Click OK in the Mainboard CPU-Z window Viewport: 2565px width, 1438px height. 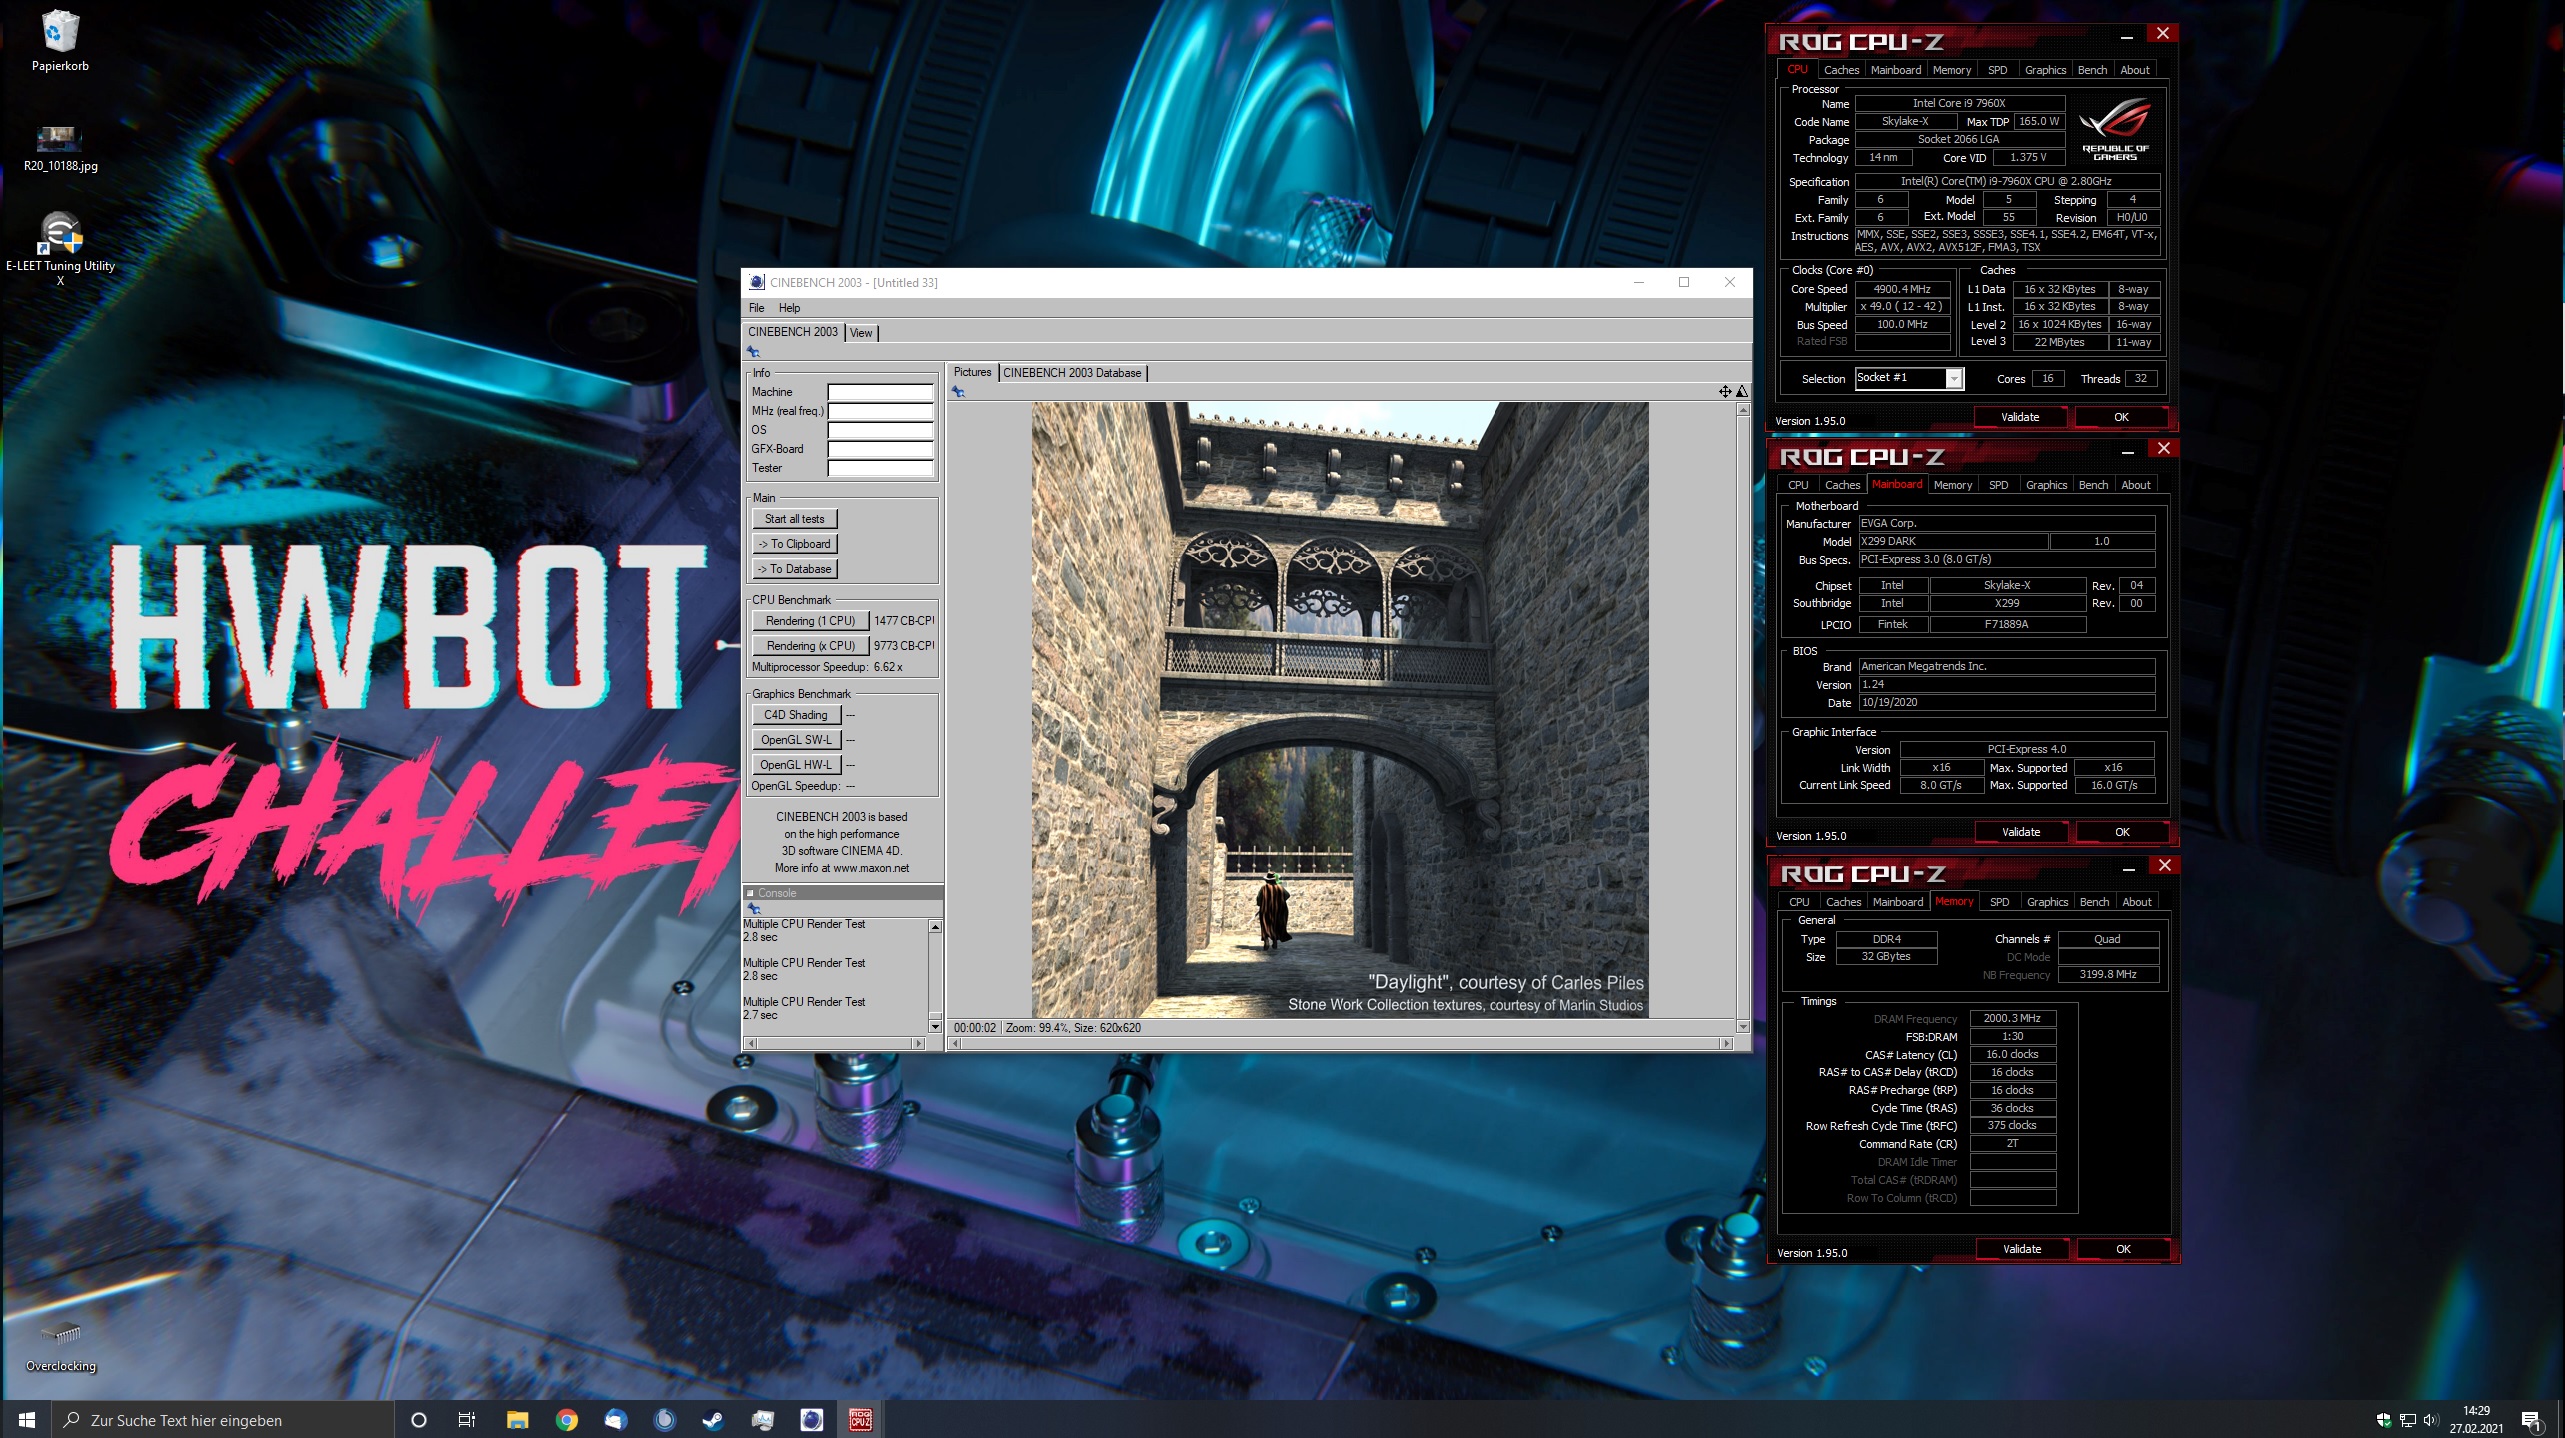click(x=2122, y=832)
